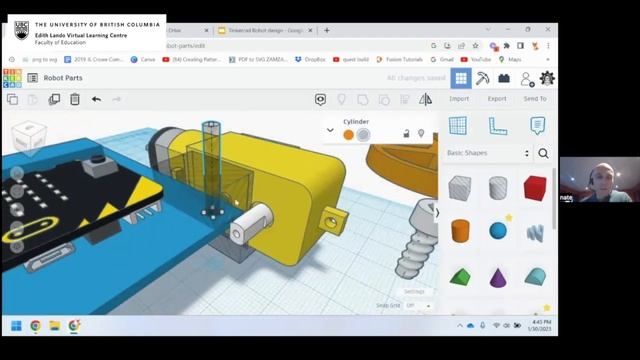Screen dimensions: 640x360
Task: Pick the Cylinder hole shape
Action: [498, 188]
